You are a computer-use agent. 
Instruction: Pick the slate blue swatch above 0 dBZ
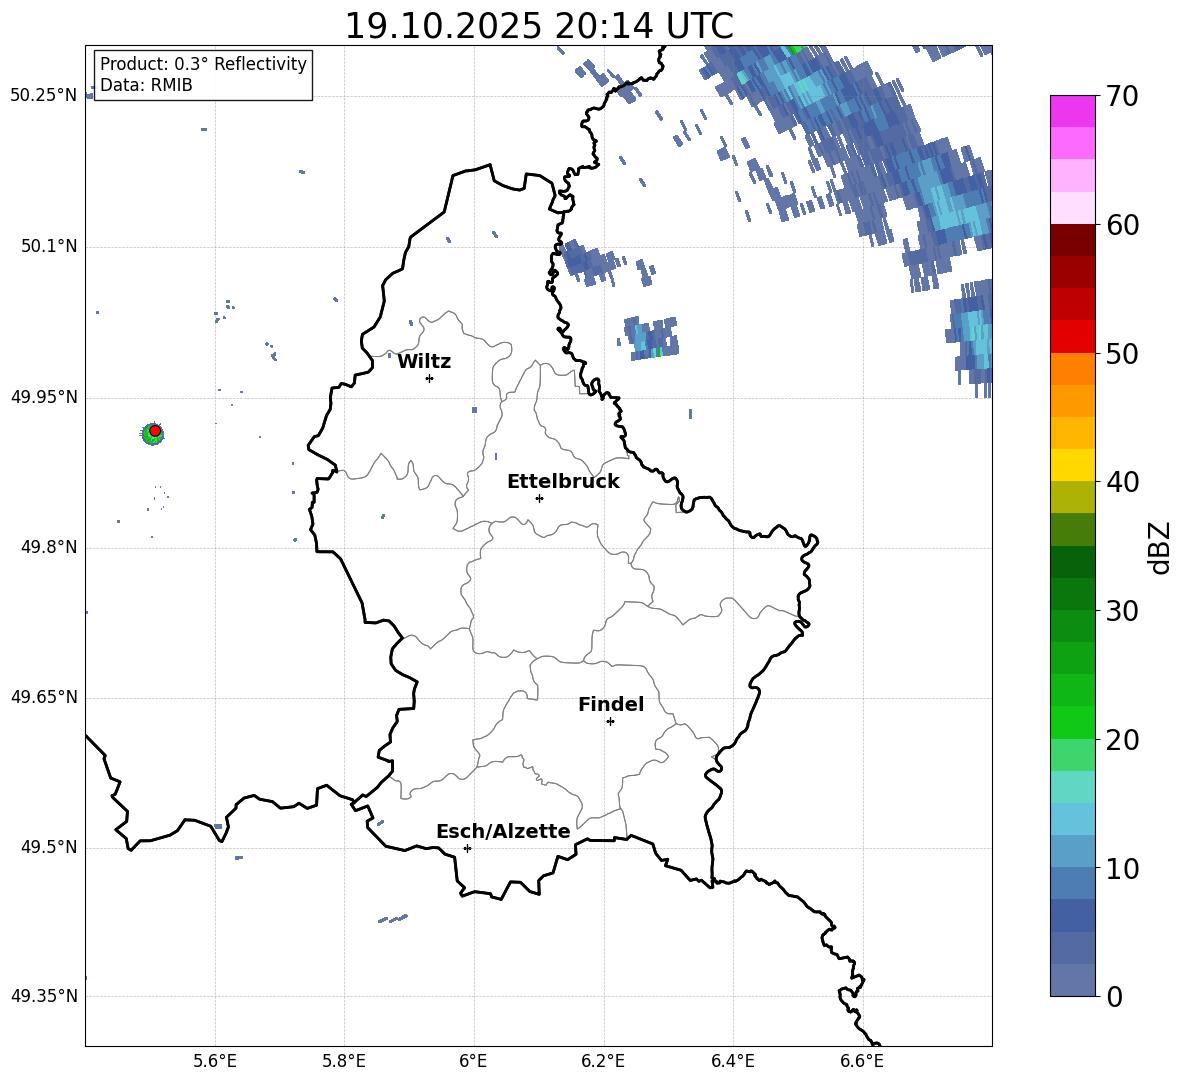coord(1072,980)
